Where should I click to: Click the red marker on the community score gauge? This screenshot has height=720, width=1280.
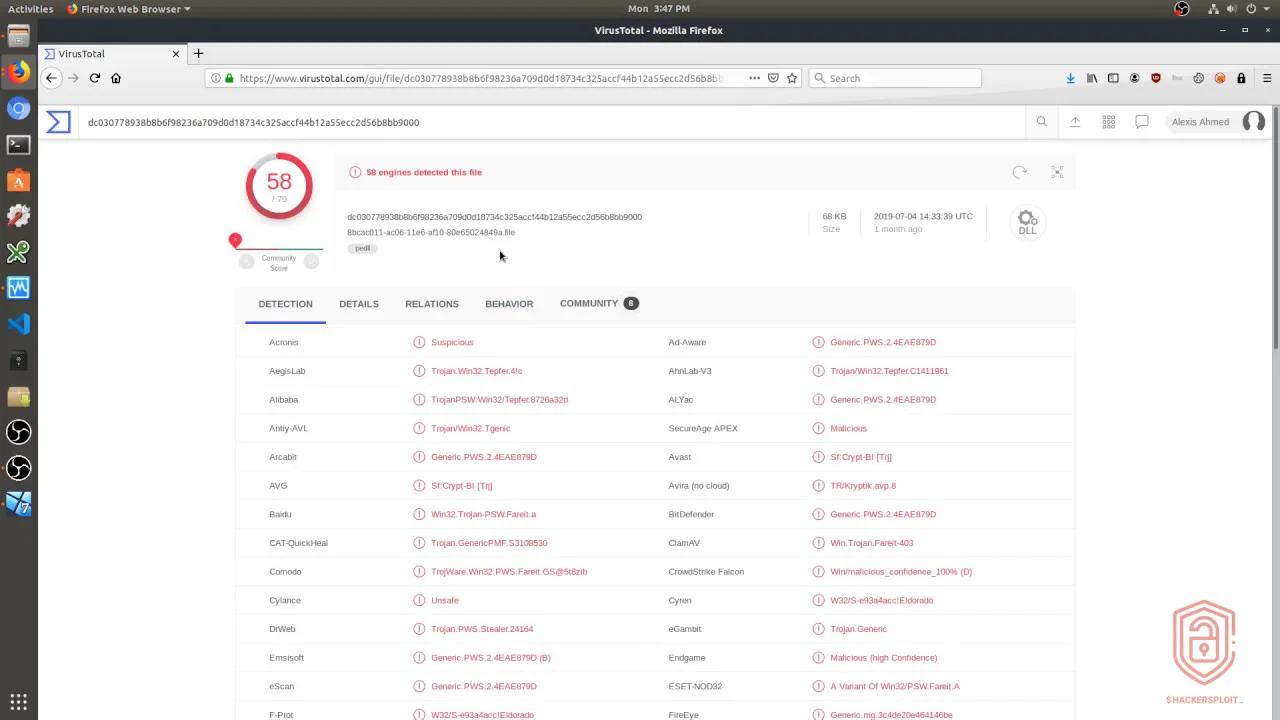tap(235, 240)
